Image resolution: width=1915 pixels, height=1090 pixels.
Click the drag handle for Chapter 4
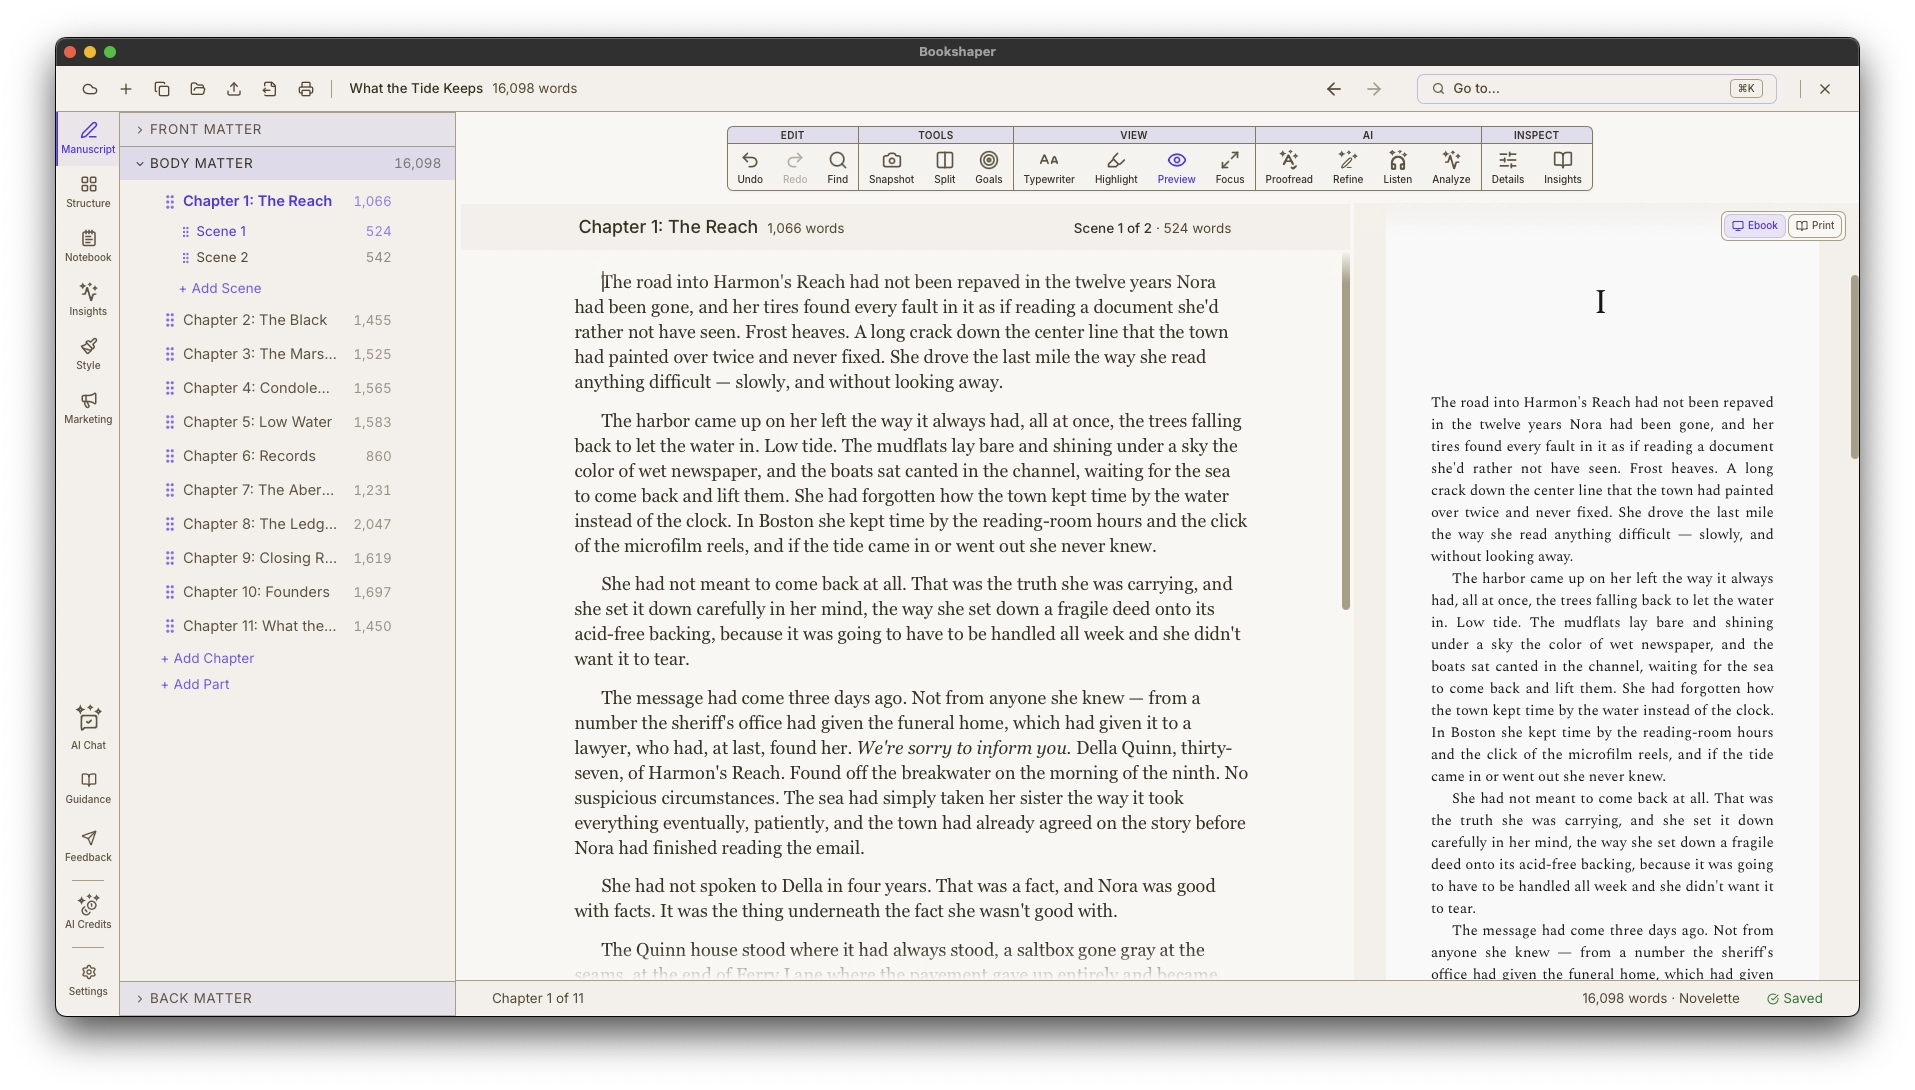(x=170, y=388)
